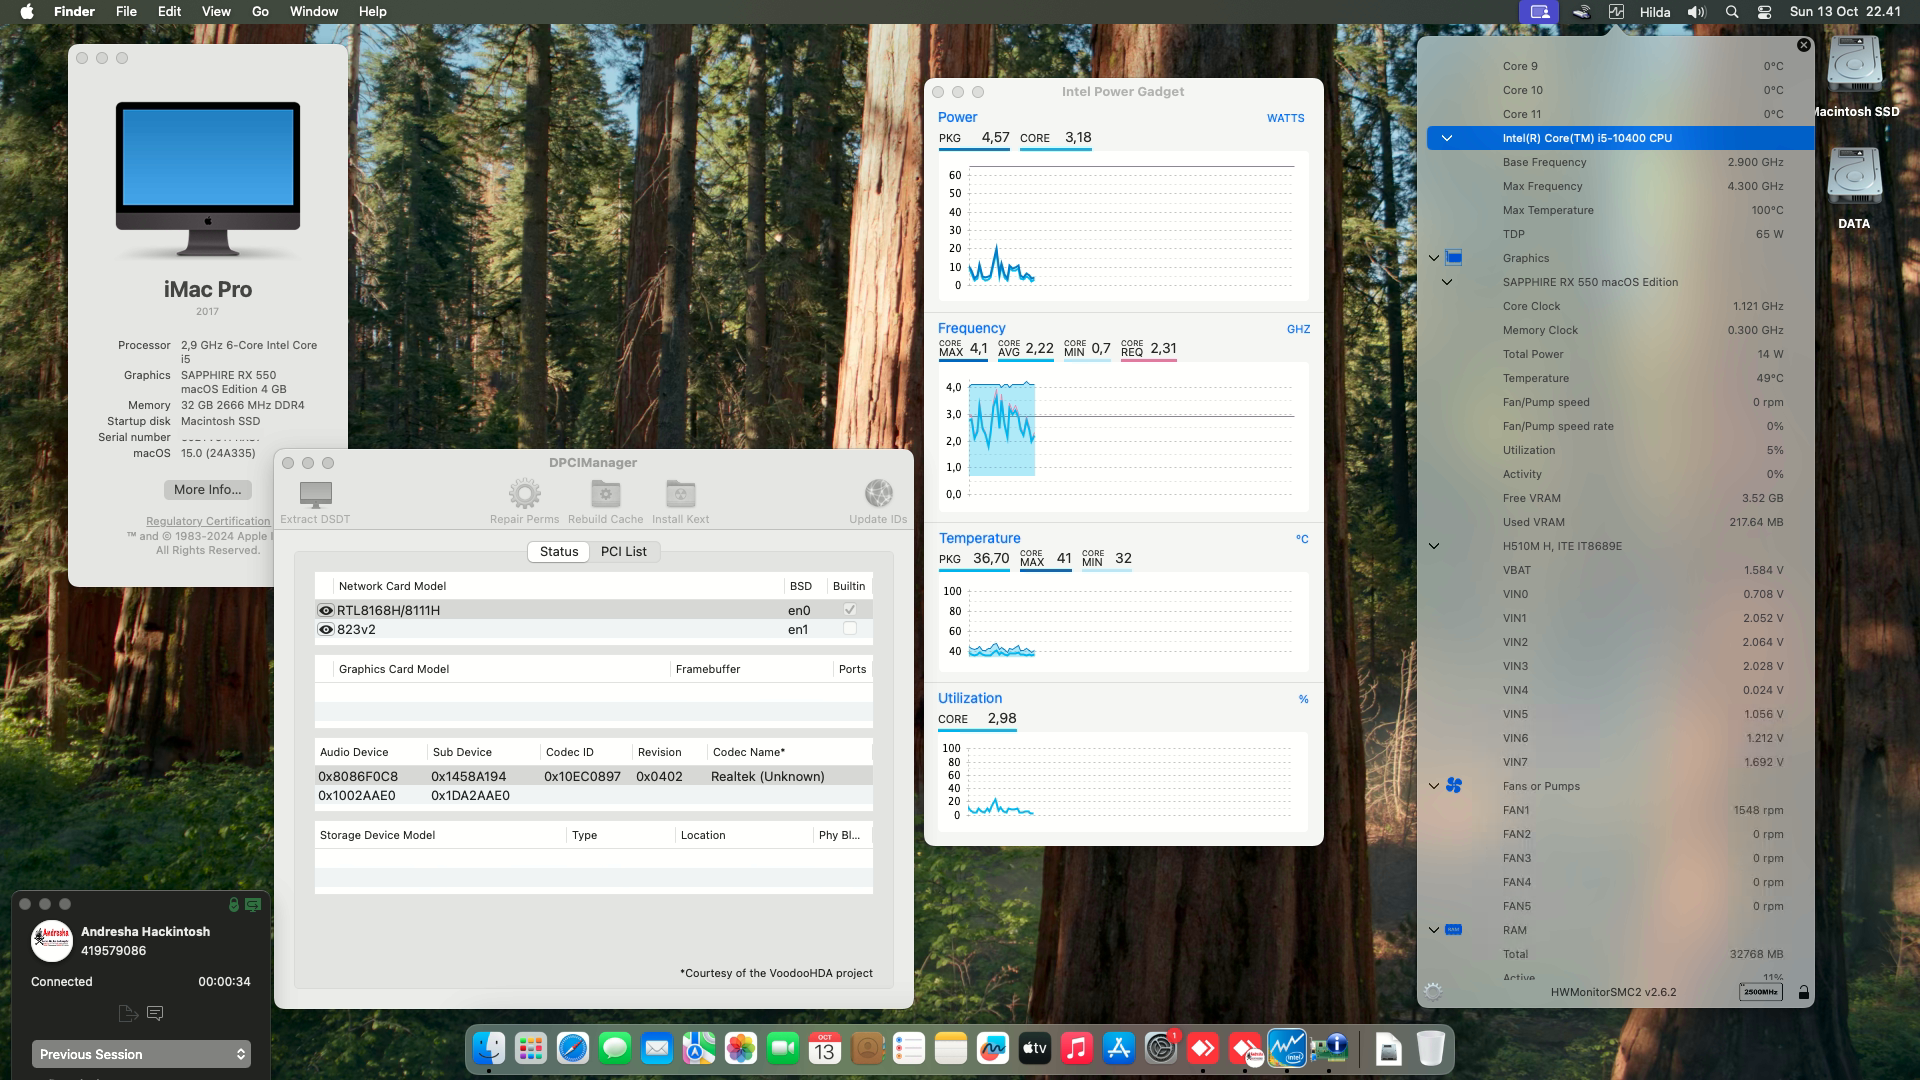Open the chat icon in the session panel
The height and width of the screenshot is (1080, 1920).
click(155, 1013)
